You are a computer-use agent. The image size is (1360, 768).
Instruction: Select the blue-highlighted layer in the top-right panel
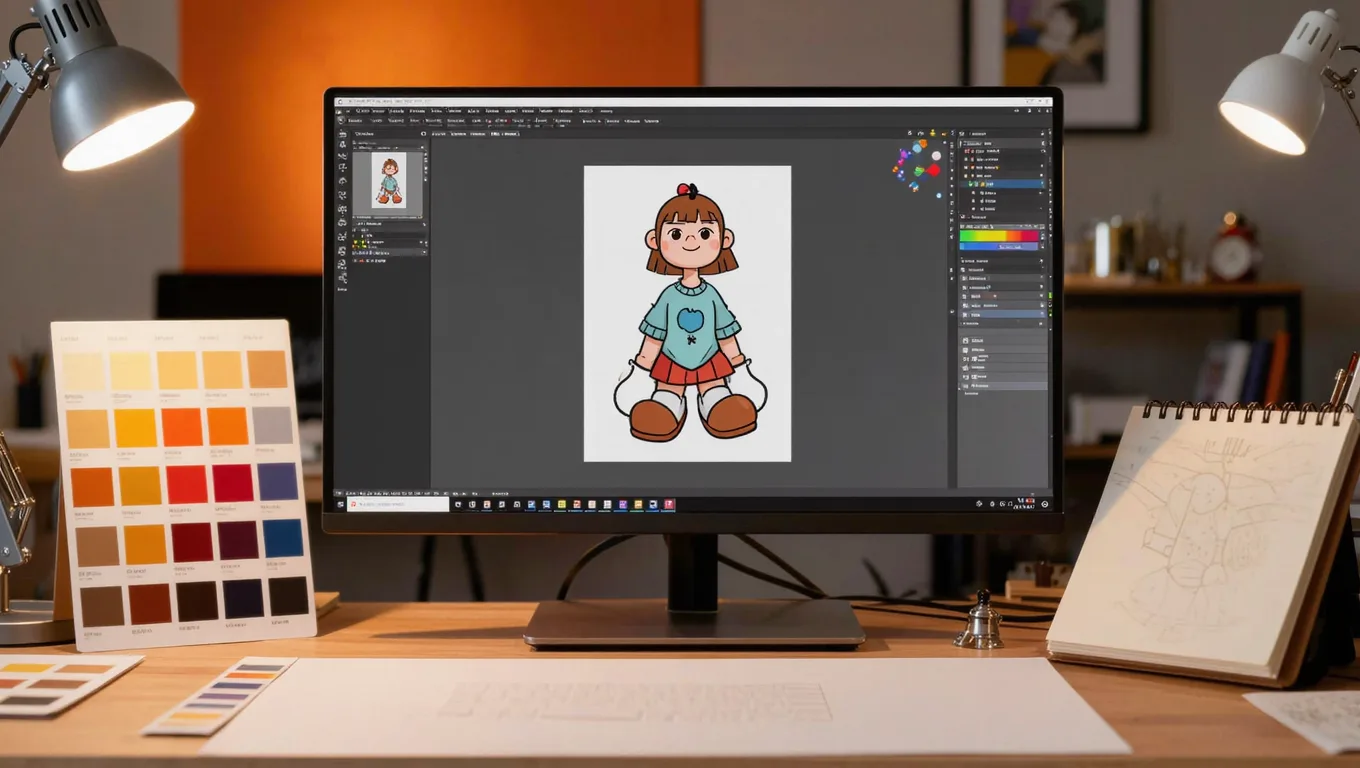1002,184
